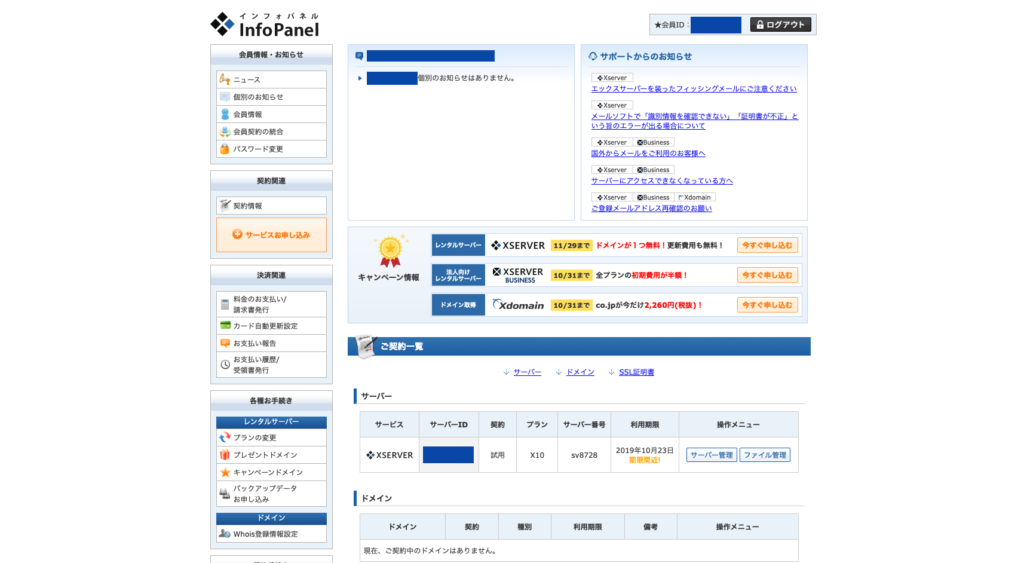Click 今すぐ申し込む for XSERVER rental server

tap(767, 246)
